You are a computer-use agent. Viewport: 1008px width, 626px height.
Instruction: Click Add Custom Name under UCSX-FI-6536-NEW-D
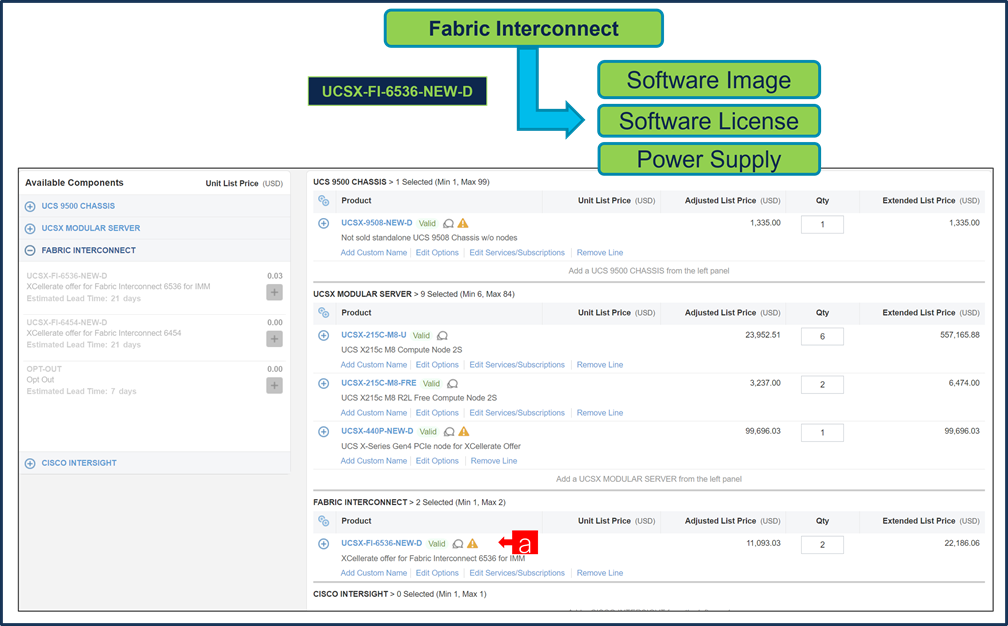coord(374,573)
